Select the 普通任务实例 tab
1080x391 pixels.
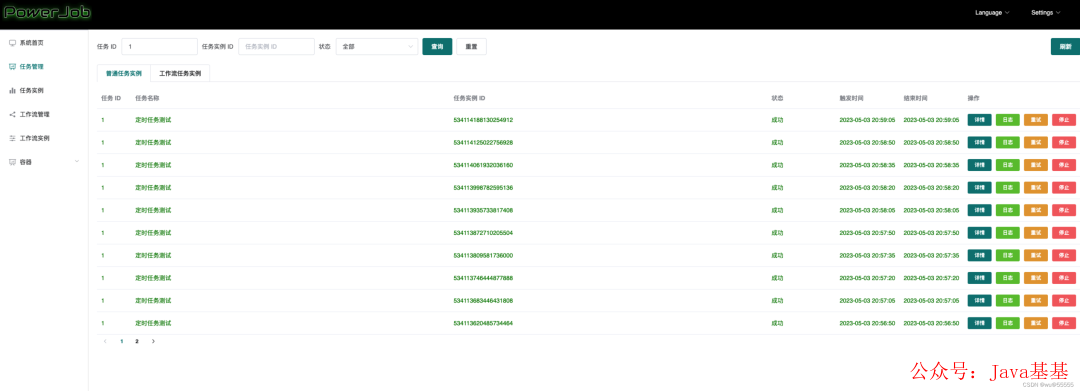(x=124, y=73)
